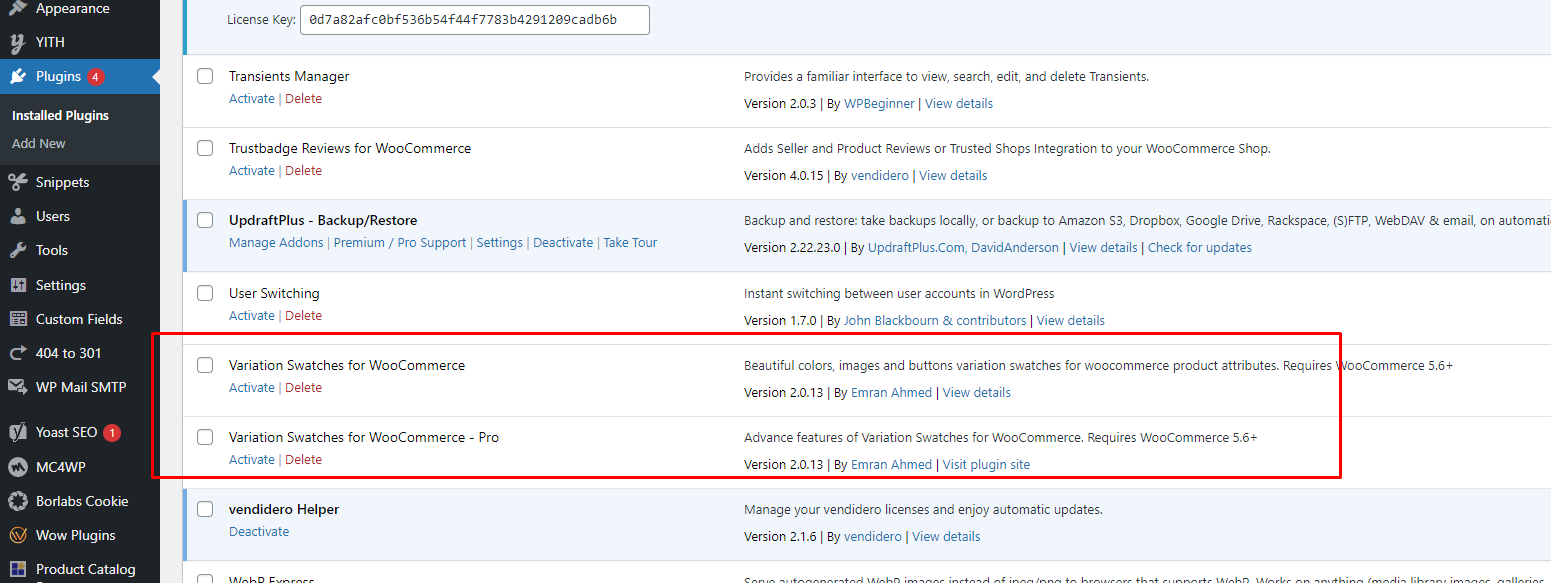
Task: Open John Blackbourn & contributors link
Action: coord(935,320)
